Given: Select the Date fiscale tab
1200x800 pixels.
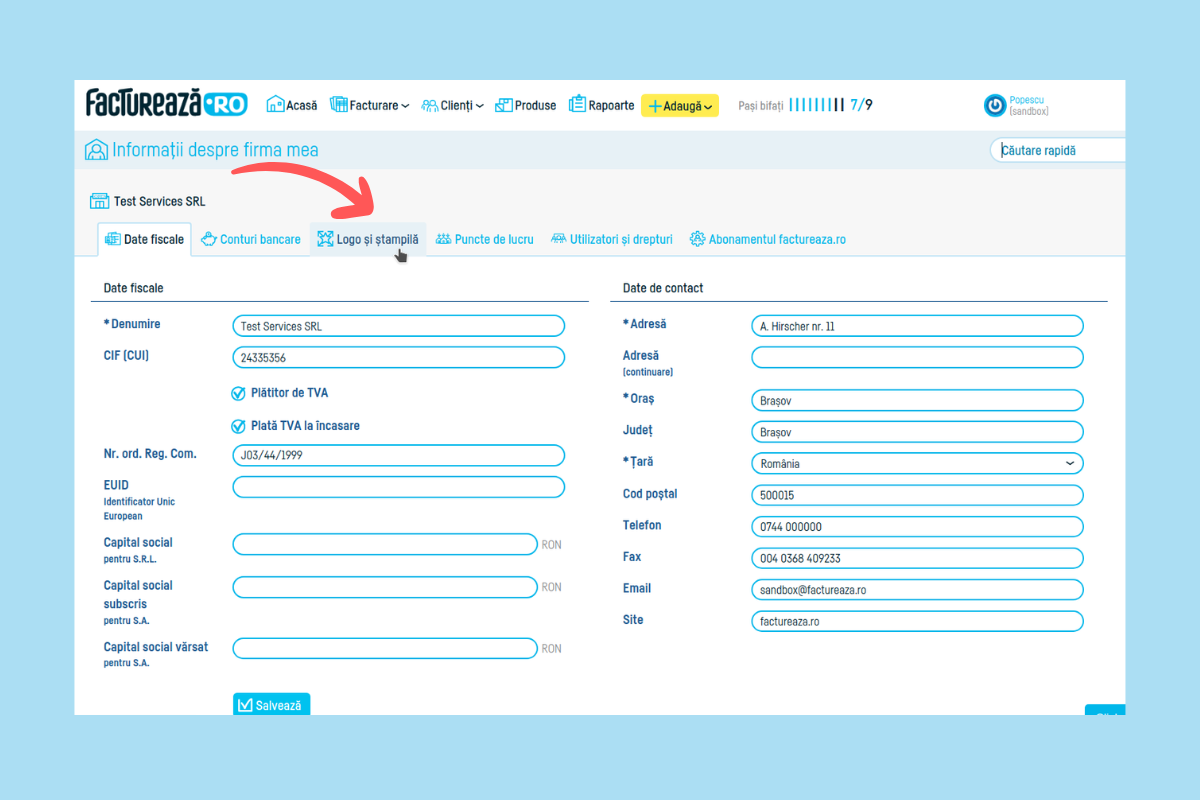Looking at the screenshot, I should pyautogui.click(x=144, y=240).
